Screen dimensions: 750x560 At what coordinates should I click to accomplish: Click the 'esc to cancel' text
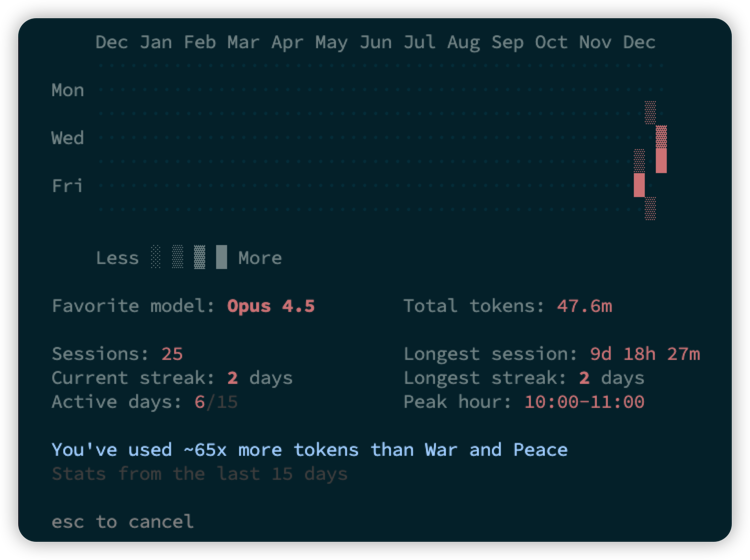coord(122,522)
